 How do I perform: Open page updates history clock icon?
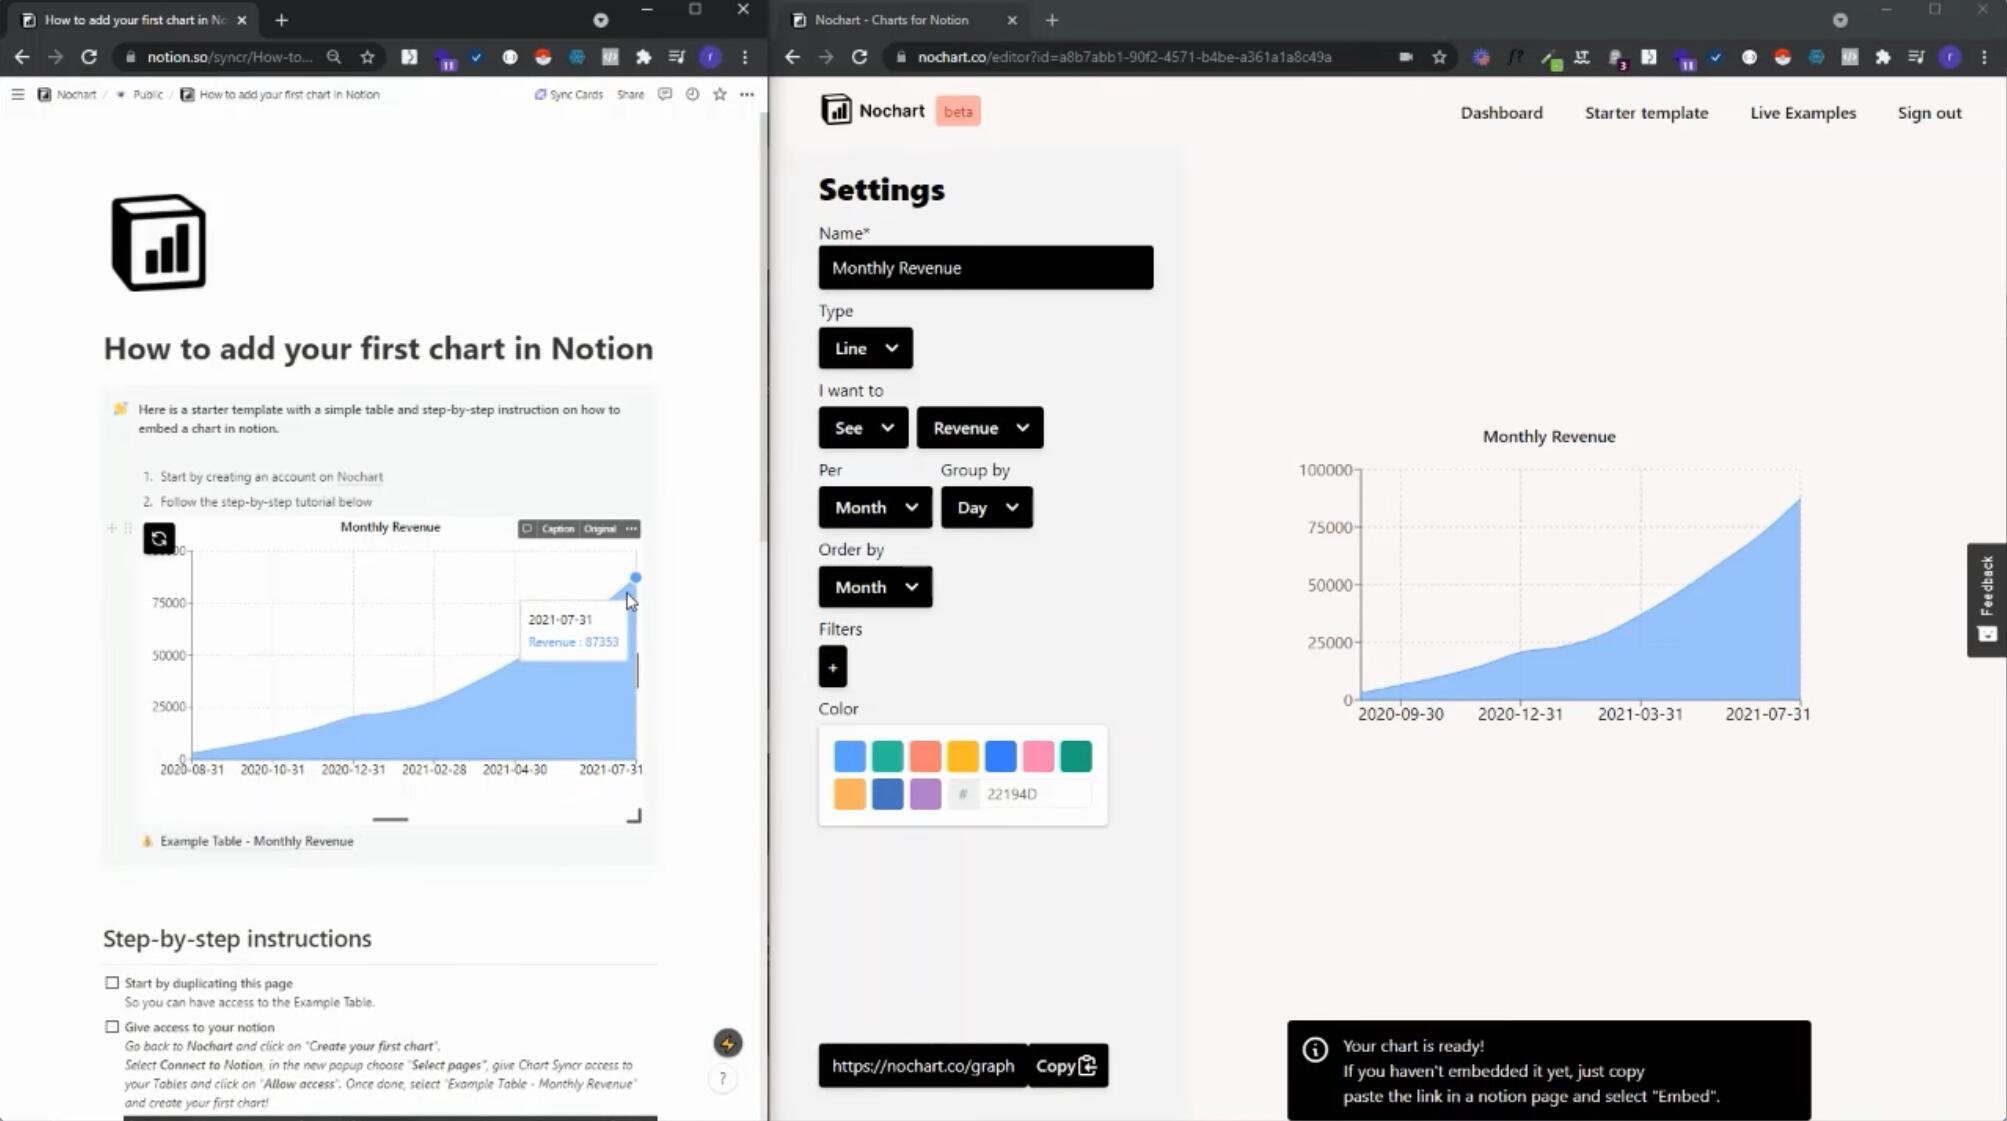click(692, 94)
